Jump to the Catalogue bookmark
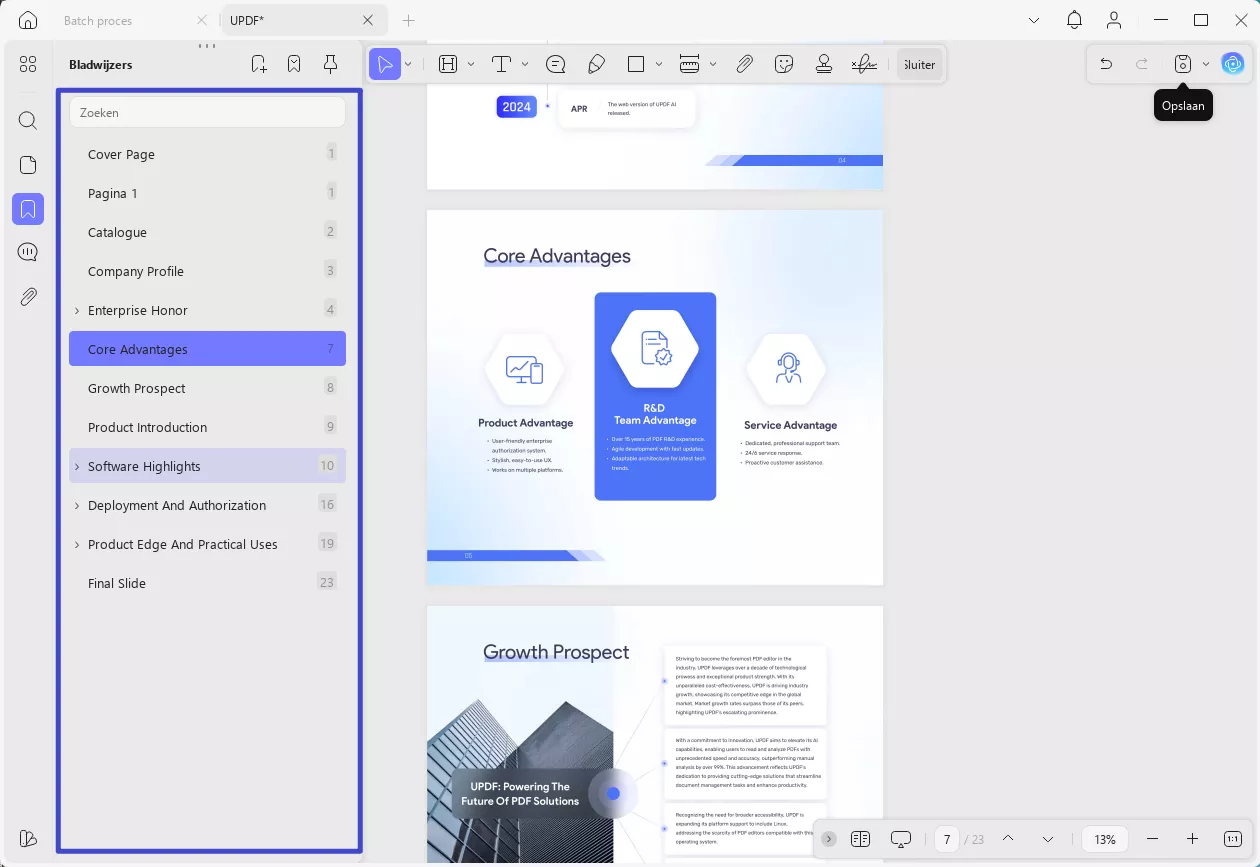Viewport: 1260px width, 867px height. click(207, 232)
